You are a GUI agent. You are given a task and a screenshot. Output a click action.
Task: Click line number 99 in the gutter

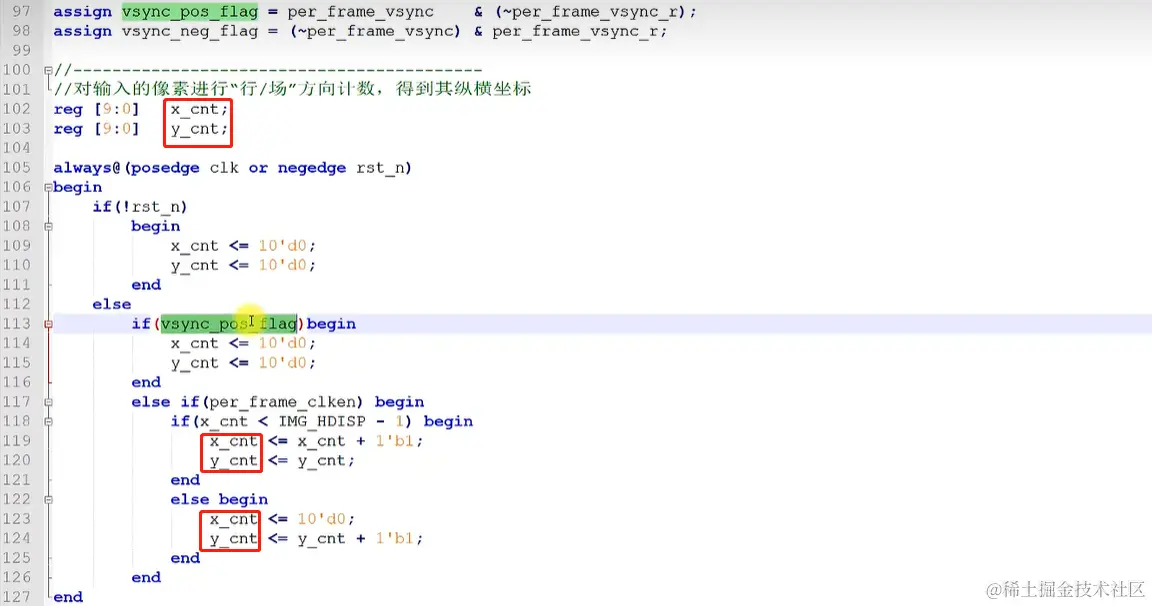[x=21, y=51]
